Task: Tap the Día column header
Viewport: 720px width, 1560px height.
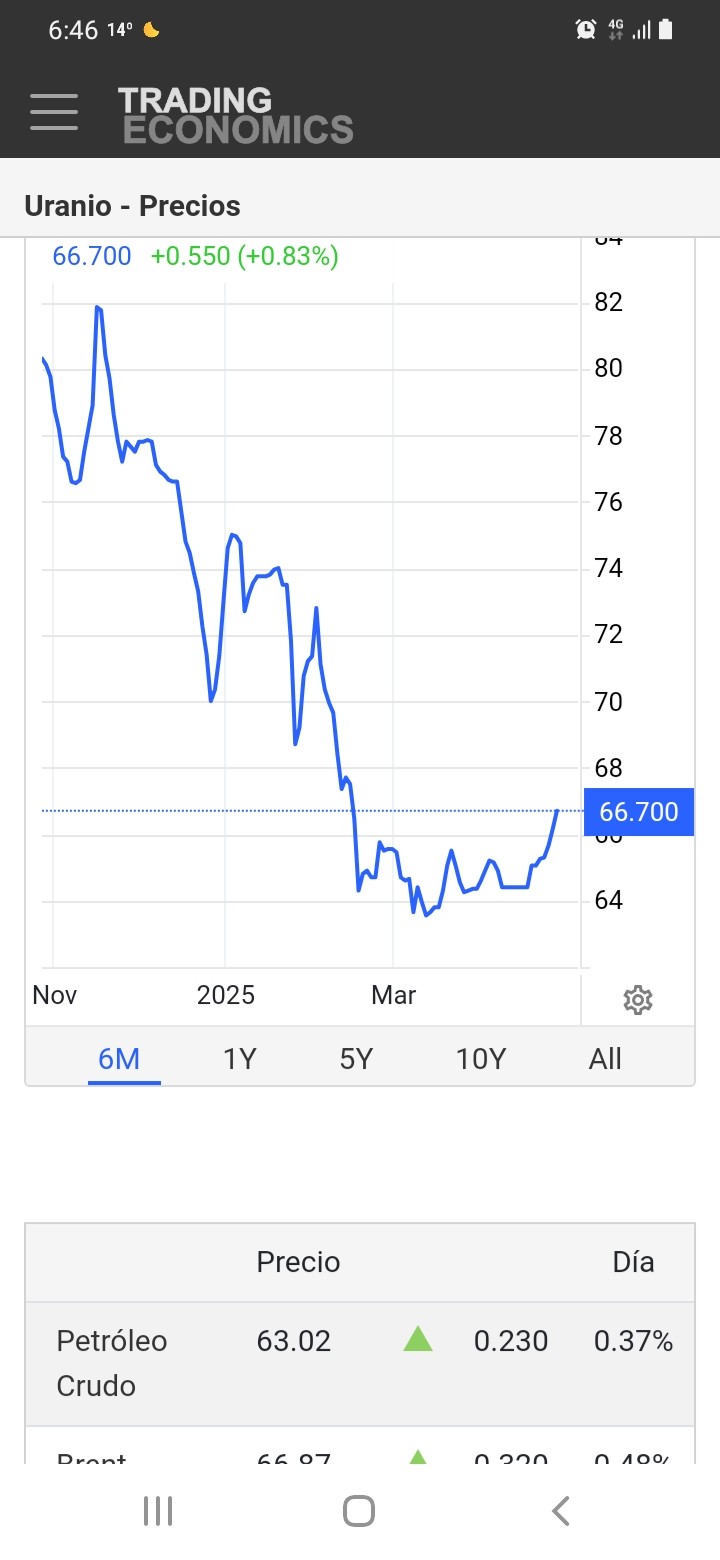Action: click(633, 1262)
